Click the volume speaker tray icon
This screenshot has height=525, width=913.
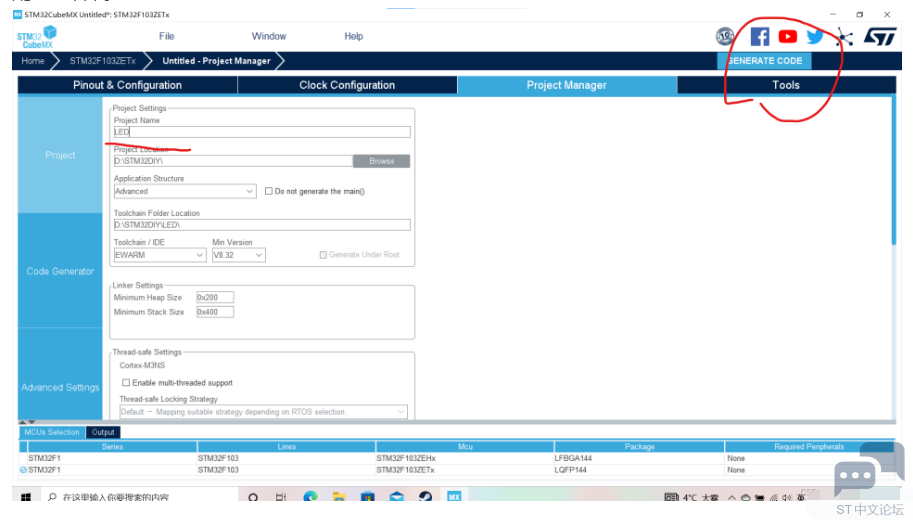[x=787, y=498]
